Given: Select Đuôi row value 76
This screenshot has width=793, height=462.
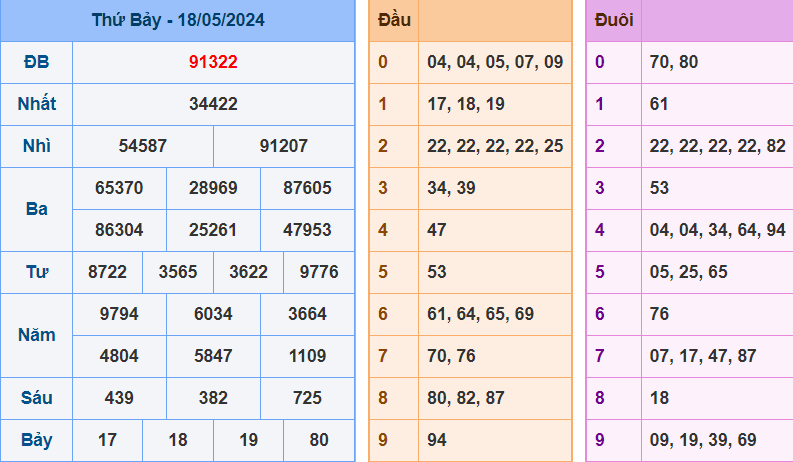Looking at the screenshot, I should [x=659, y=314].
